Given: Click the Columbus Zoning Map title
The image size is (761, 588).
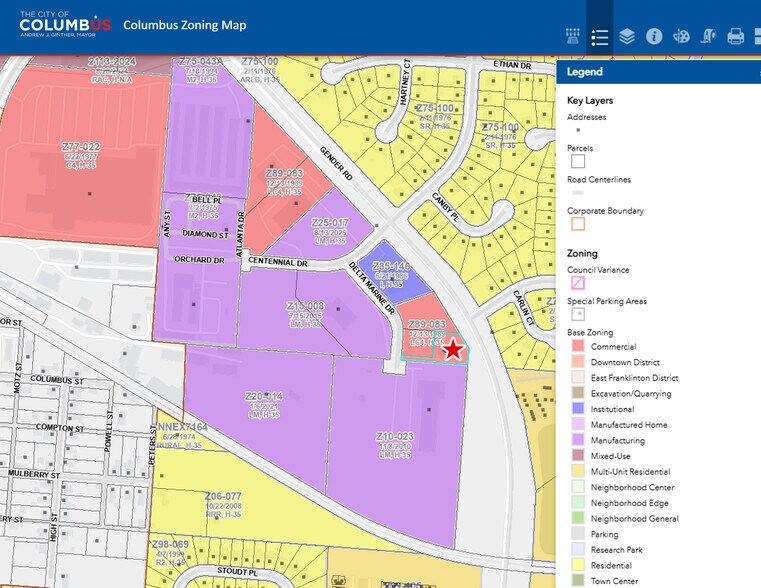Looking at the screenshot, I should 184,25.
